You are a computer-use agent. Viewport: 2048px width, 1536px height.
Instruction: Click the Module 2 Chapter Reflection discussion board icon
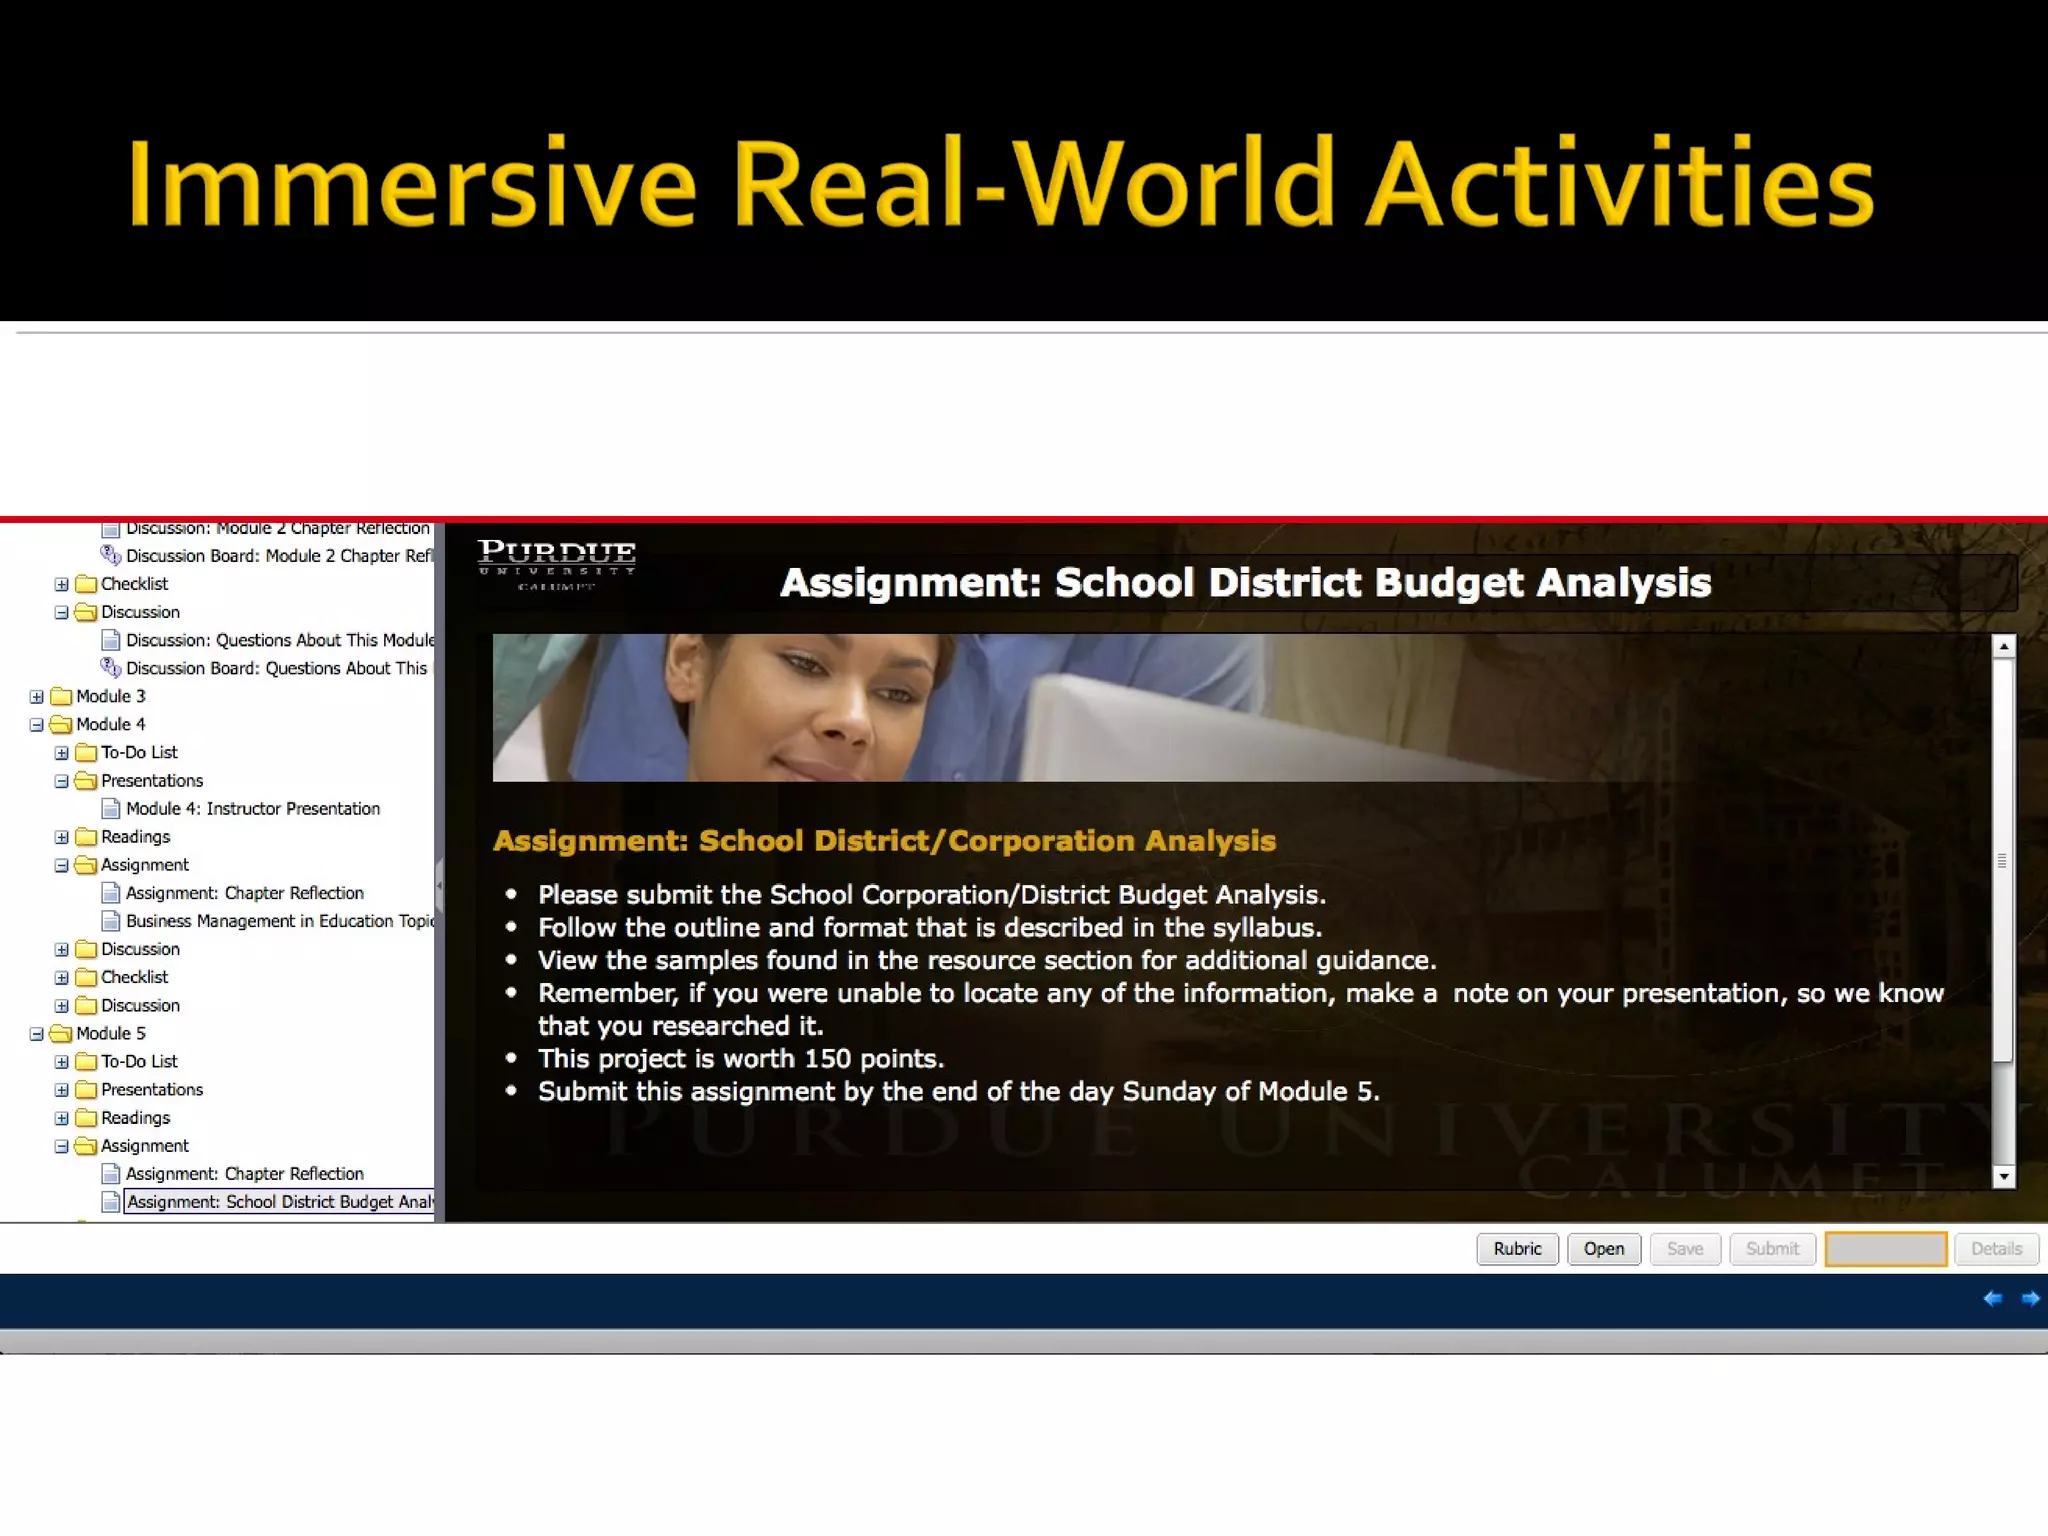(110, 555)
